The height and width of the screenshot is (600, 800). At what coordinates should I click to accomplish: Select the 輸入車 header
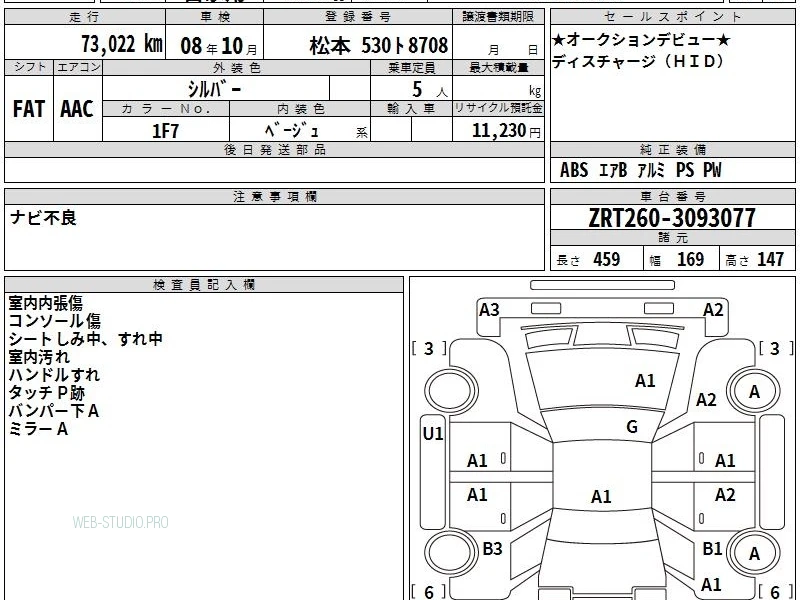pyautogui.click(x=411, y=109)
